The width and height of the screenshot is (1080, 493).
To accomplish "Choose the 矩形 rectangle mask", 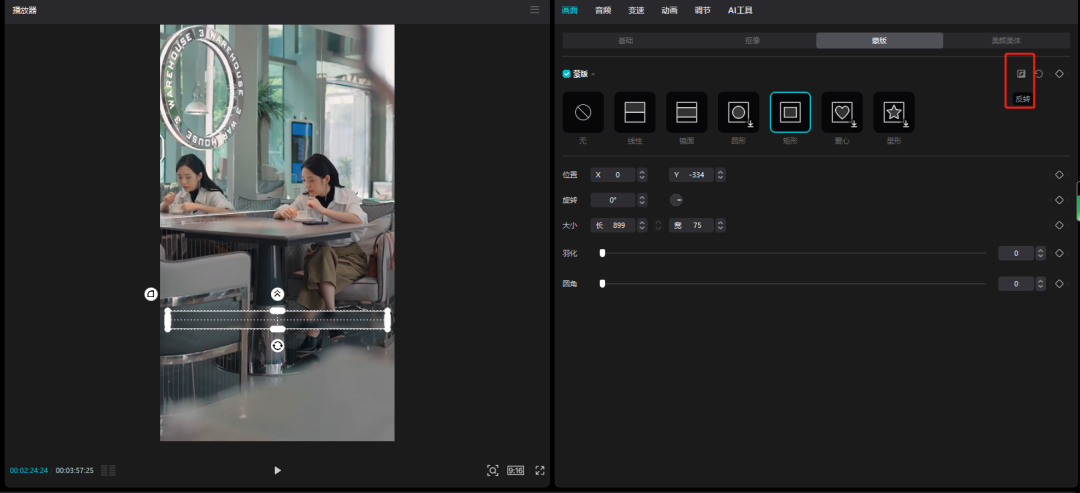I will pyautogui.click(x=790, y=112).
